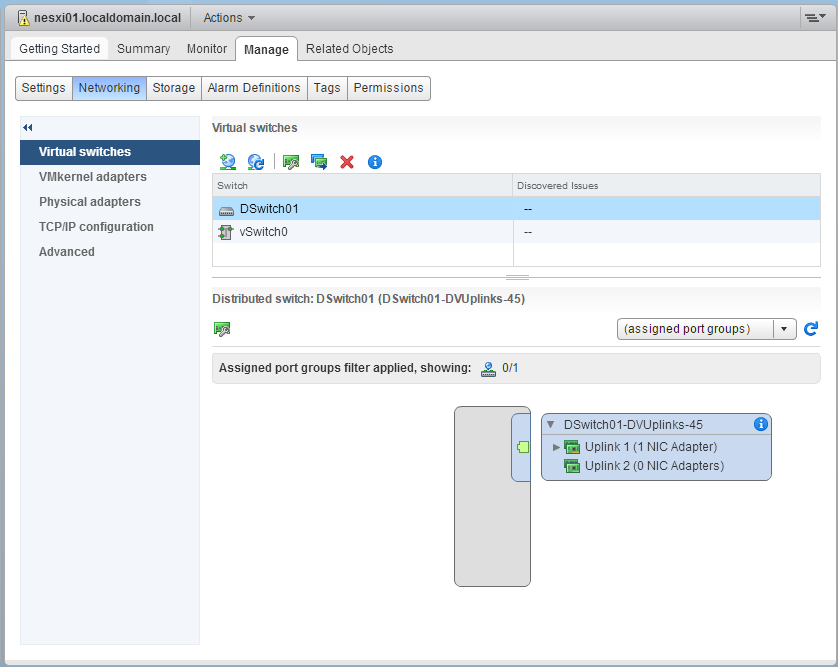Image resolution: width=838 pixels, height=667 pixels.
Task: Click the Add host networking icon
Action: tap(228, 162)
